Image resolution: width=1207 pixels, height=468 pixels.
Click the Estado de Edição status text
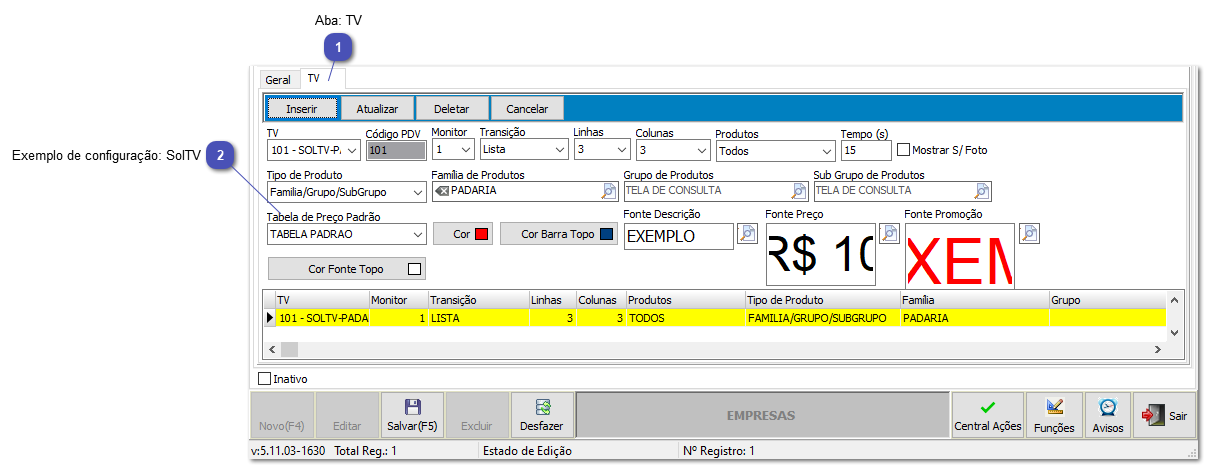[527, 451]
